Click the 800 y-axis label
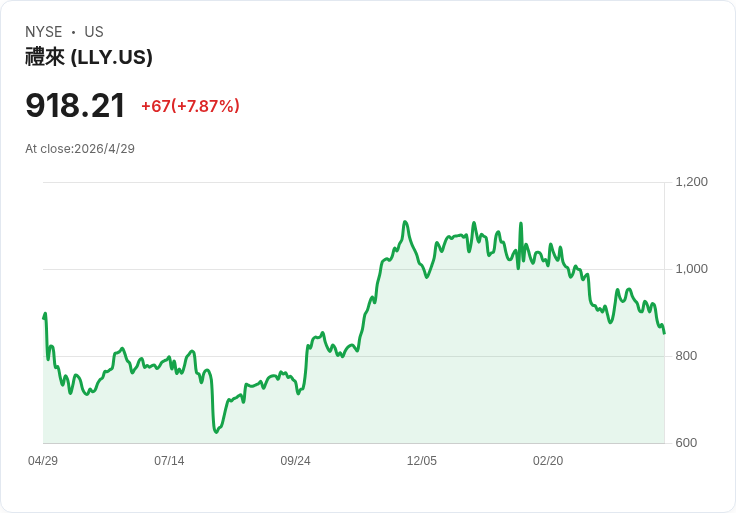Viewport: 736px width, 513px height. (686, 356)
